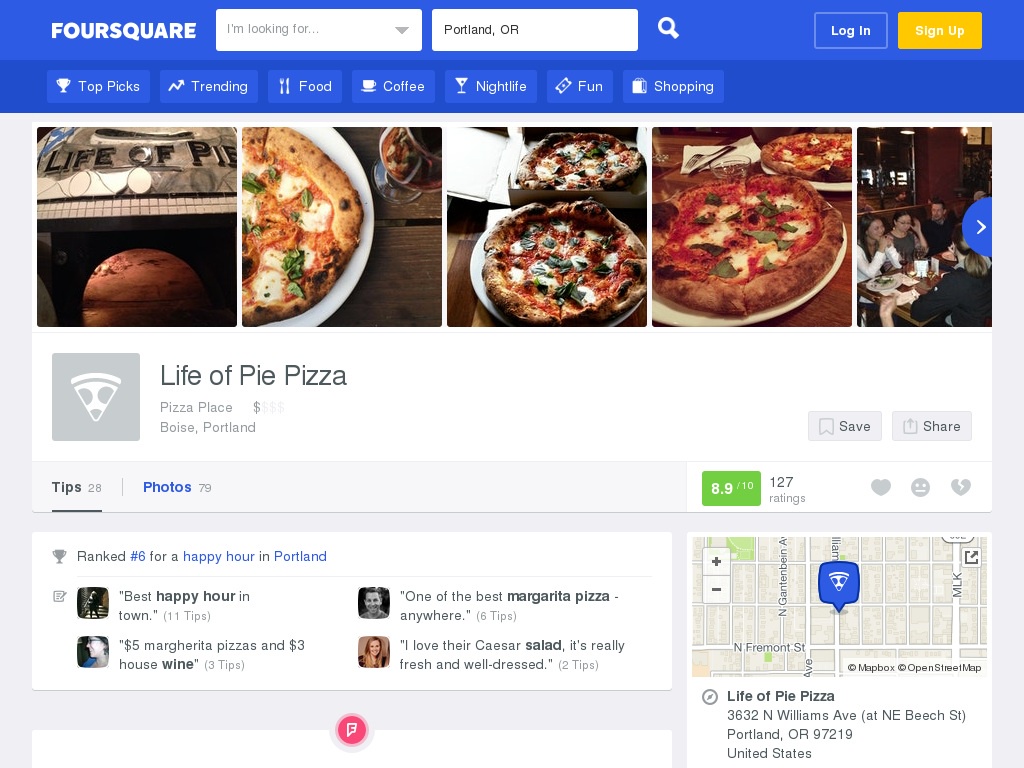Open the happy hour link

pyautogui.click(x=219, y=556)
